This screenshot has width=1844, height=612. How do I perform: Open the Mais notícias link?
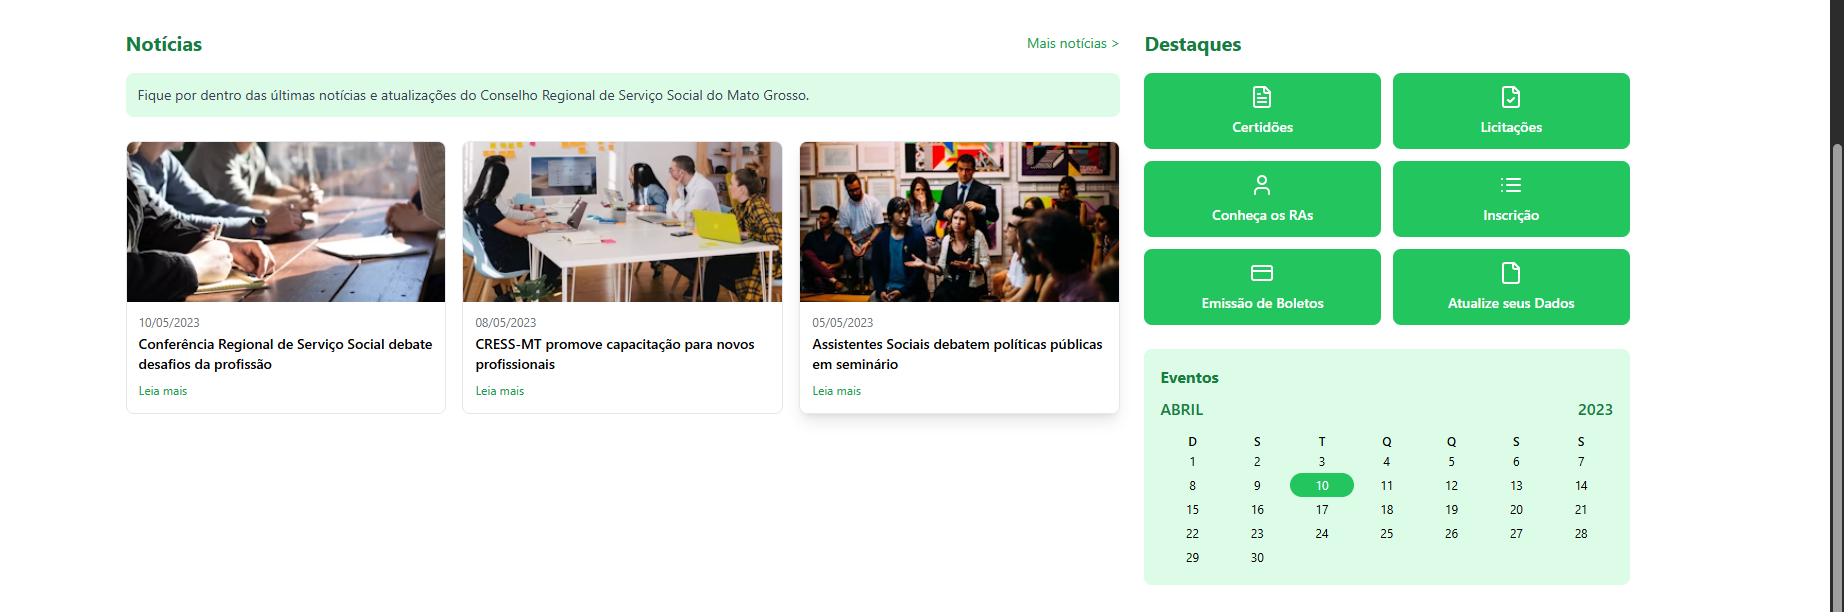(x=1072, y=44)
